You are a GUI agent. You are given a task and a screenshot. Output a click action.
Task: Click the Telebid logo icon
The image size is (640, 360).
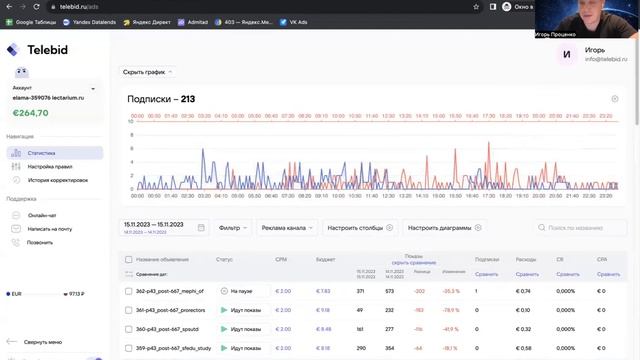coord(13,50)
